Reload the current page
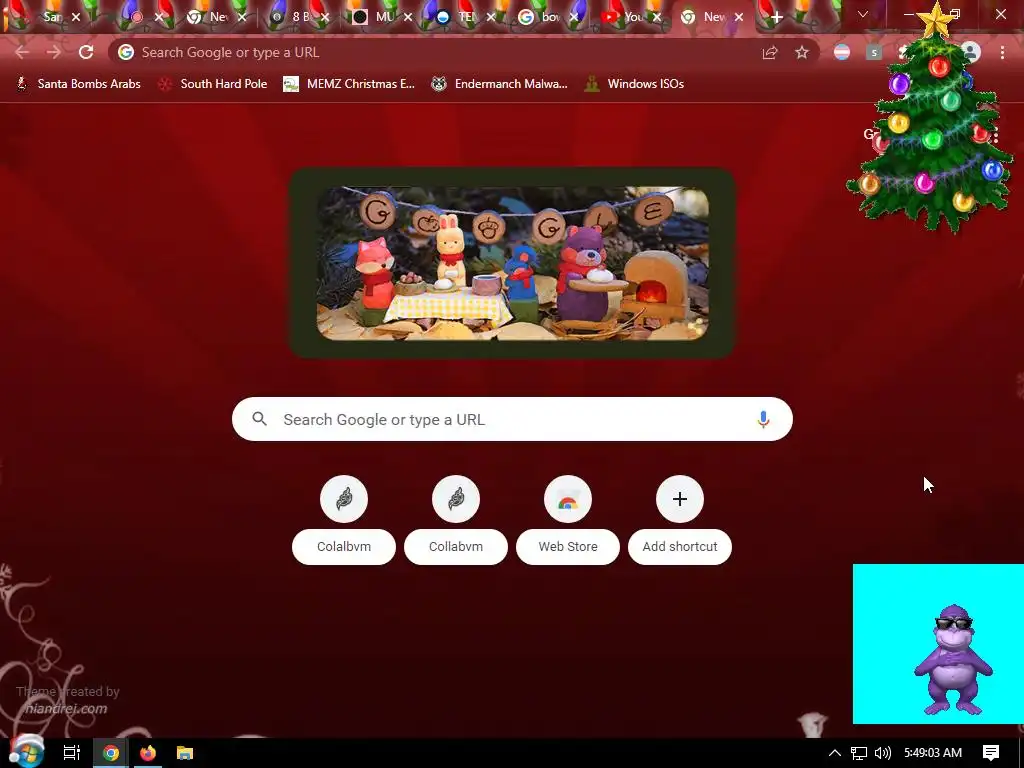Image resolution: width=1024 pixels, height=768 pixels. [86, 52]
